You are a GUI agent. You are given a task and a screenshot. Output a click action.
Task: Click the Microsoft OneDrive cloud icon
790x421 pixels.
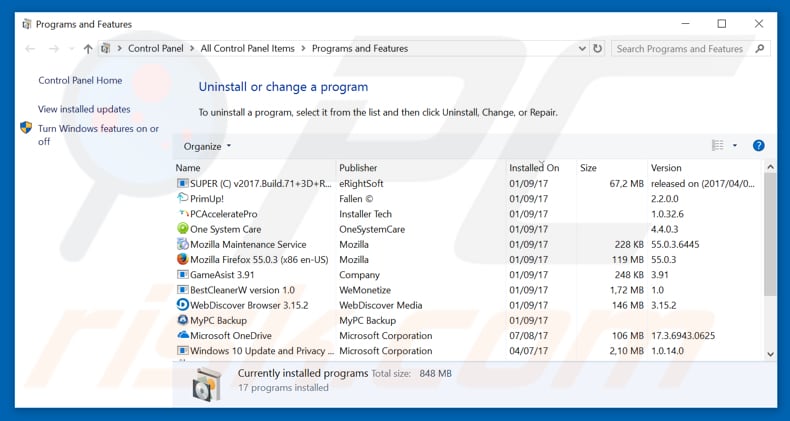point(182,335)
